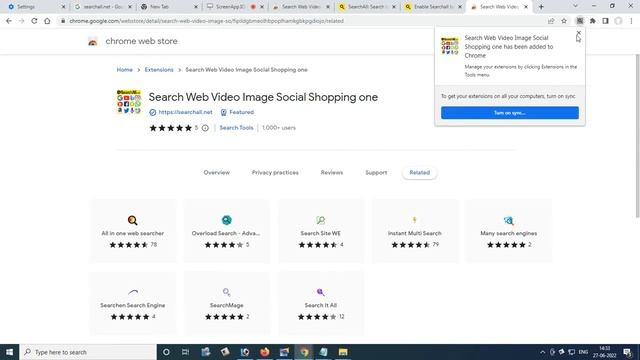Image resolution: width=640 pixels, height=360 pixels.
Task: Open the SearchMage extension card
Action: [x=227, y=303]
